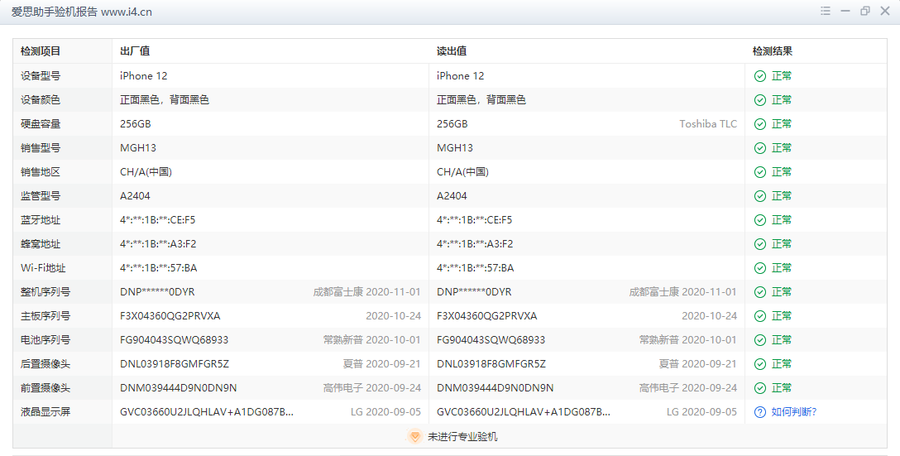
Task: Select the 设备颜色 row label
Action: pos(40,100)
